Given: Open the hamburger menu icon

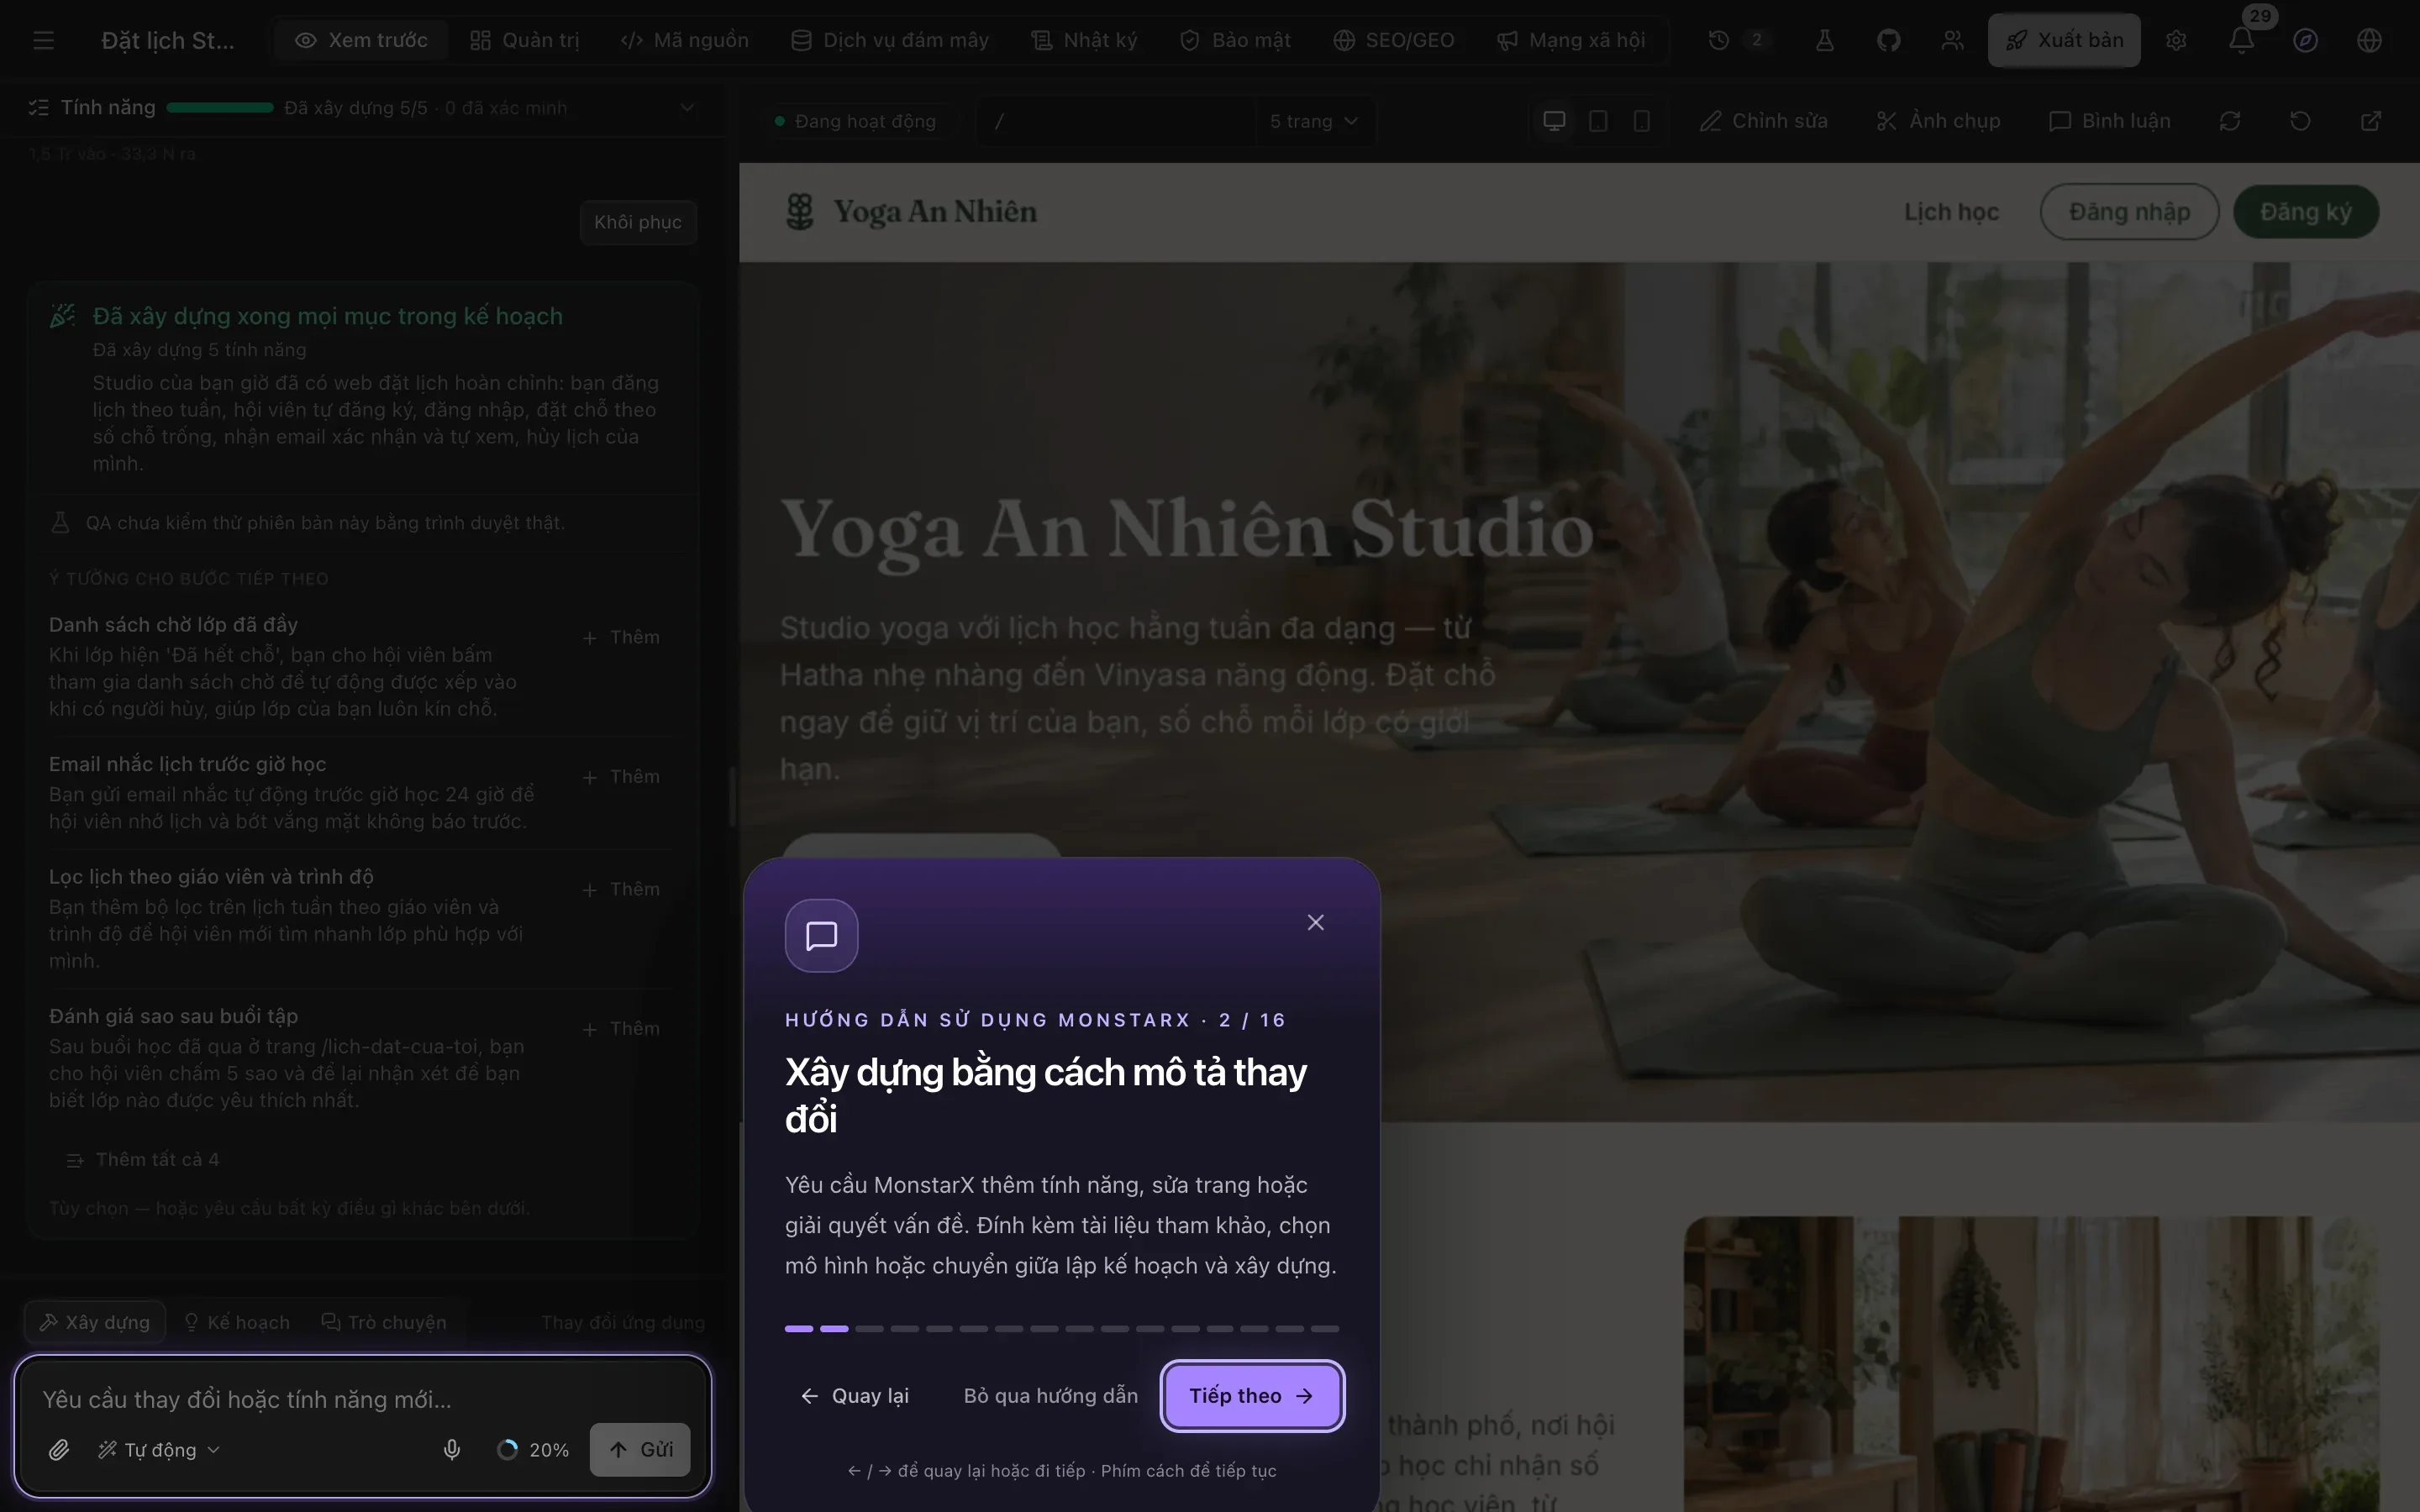Looking at the screenshot, I should [43, 40].
